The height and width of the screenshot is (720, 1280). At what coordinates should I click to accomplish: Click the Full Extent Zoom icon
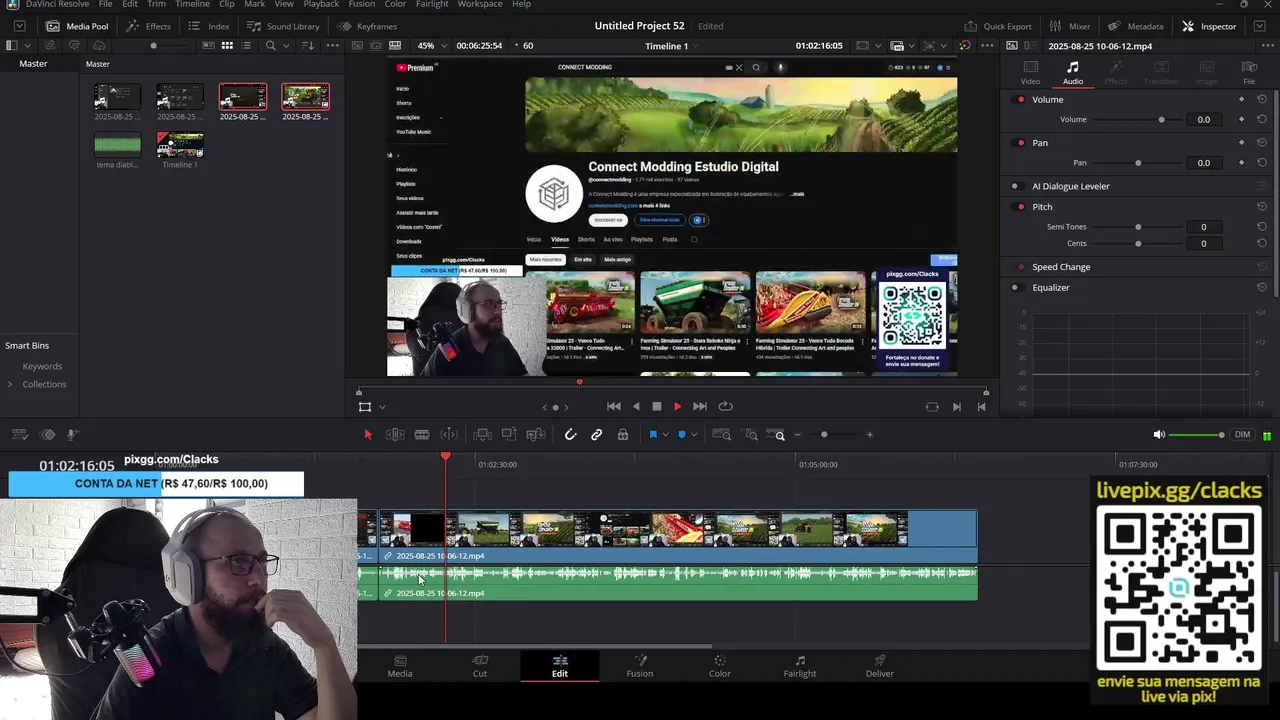coord(721,435)
